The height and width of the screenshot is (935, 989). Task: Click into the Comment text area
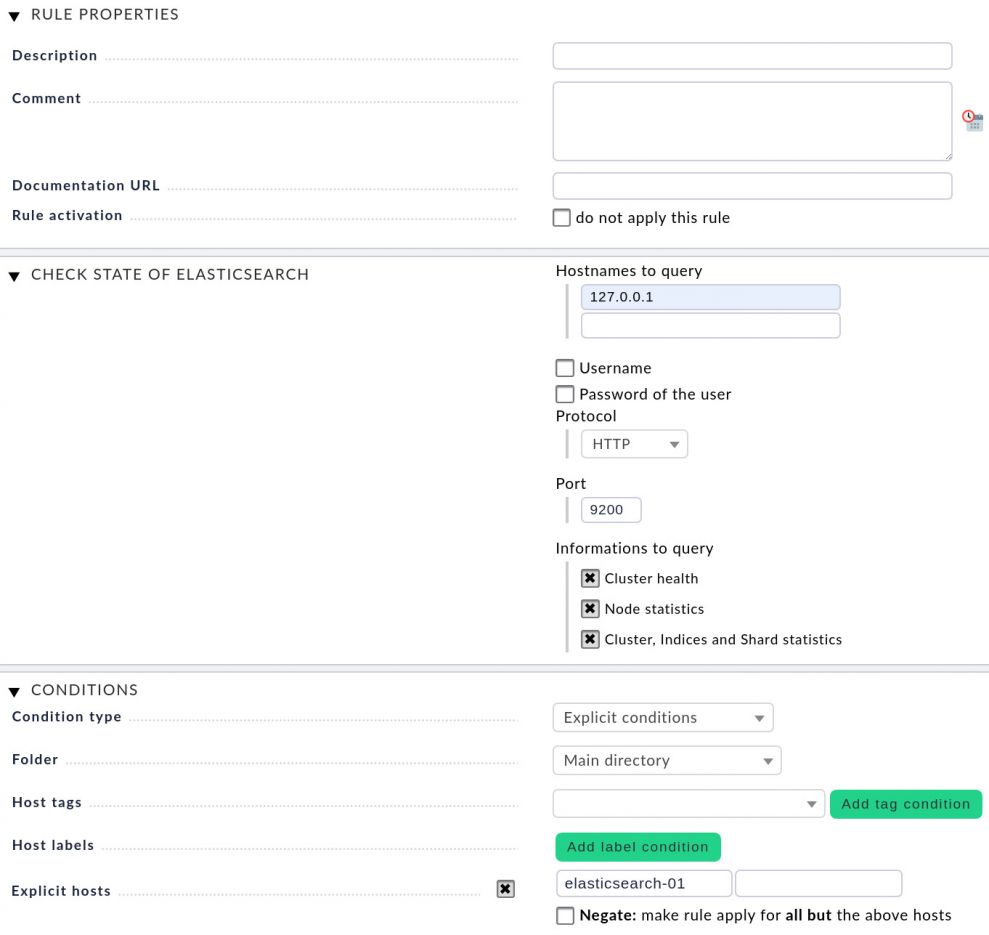(x=752, y=121)
